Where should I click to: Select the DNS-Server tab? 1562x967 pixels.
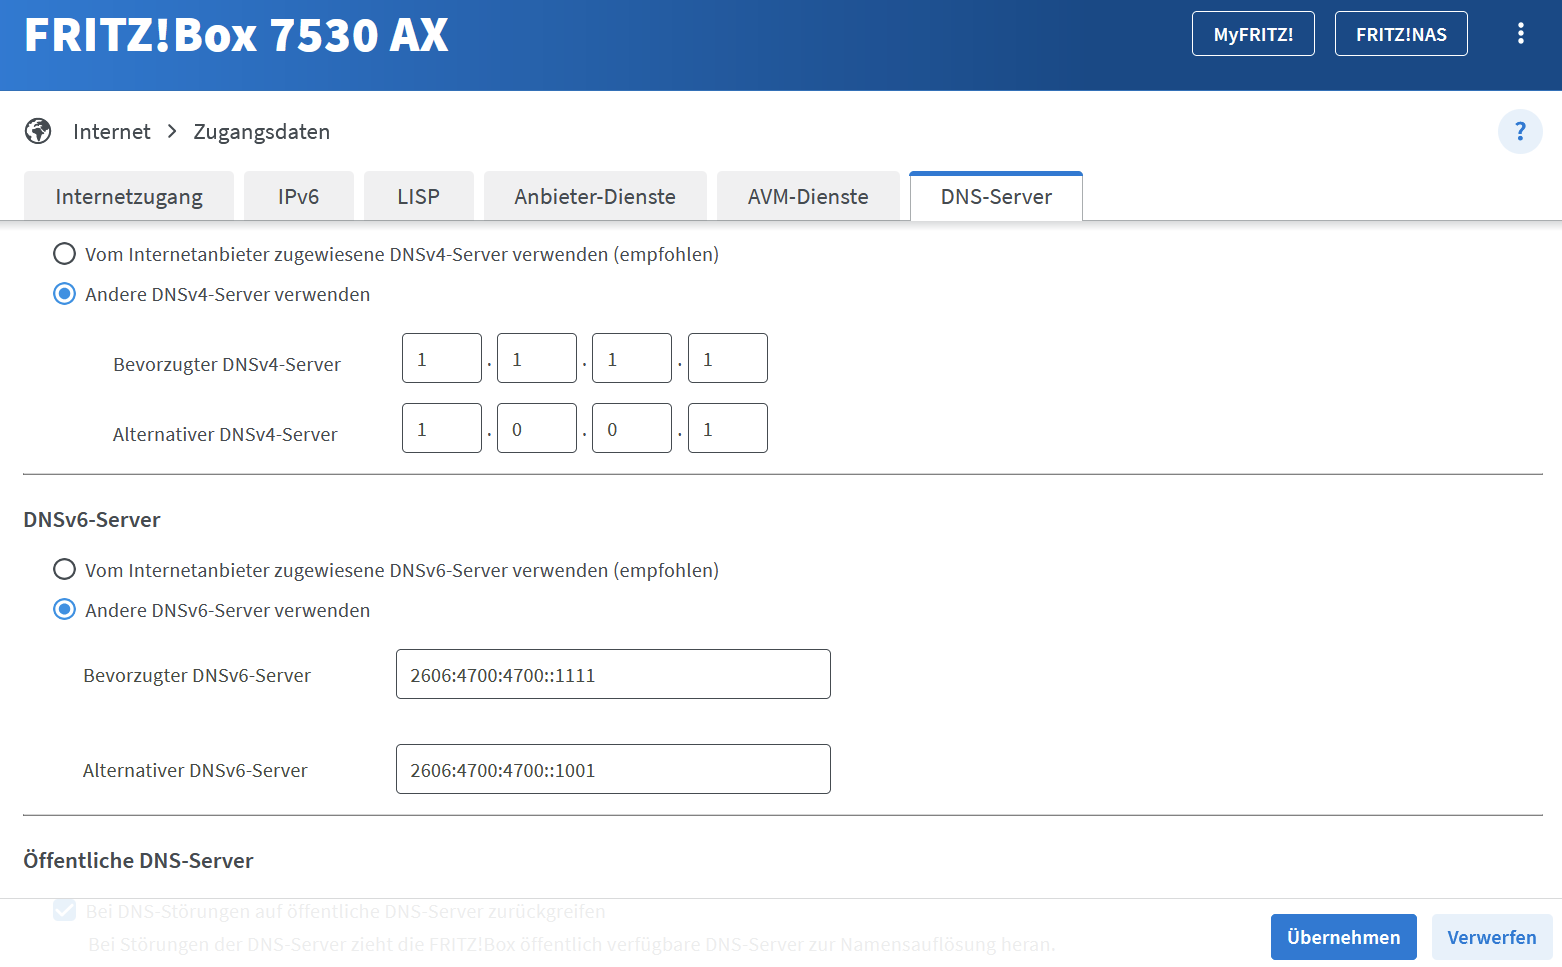pos(996,196)
